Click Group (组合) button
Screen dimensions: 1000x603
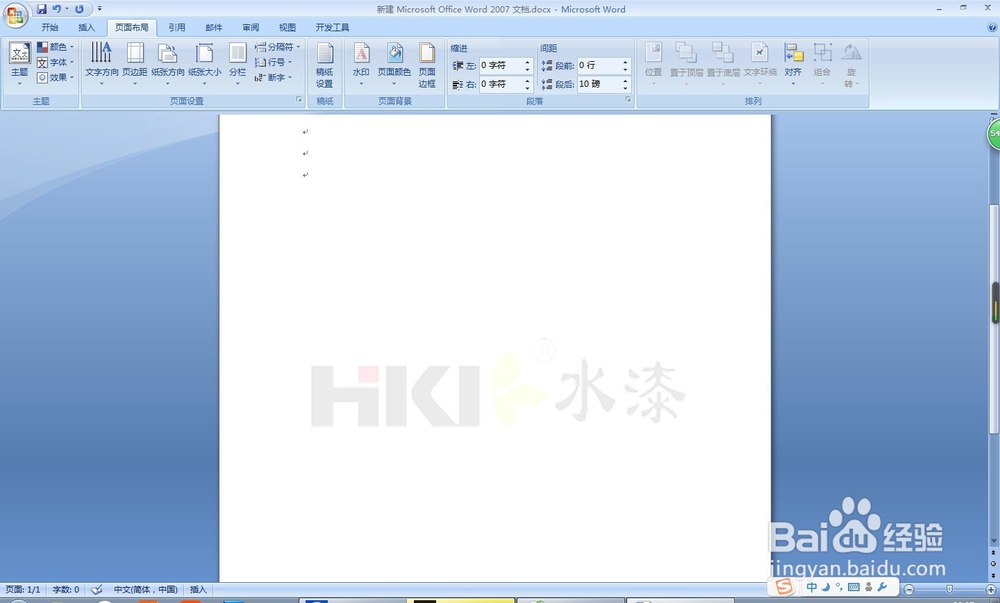coord(822,64)
